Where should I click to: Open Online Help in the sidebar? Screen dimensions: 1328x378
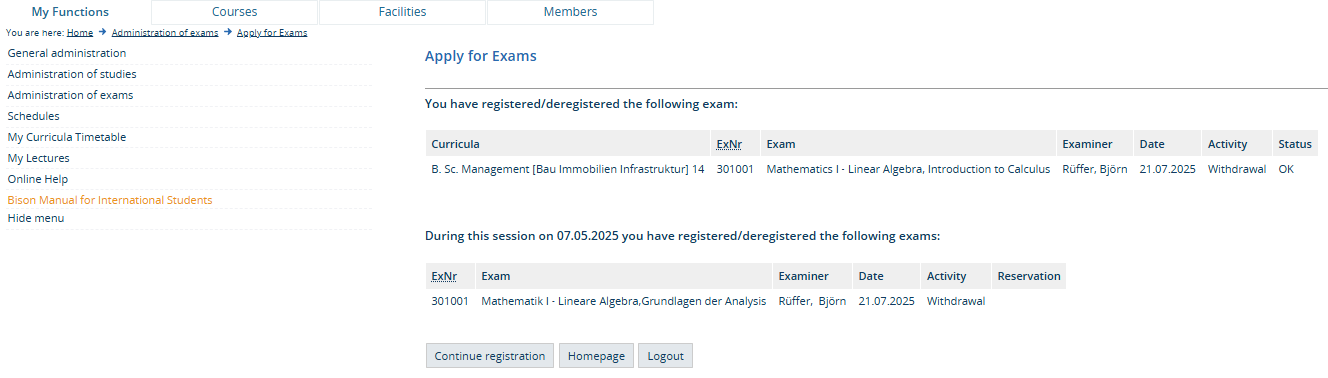point(38,179)
